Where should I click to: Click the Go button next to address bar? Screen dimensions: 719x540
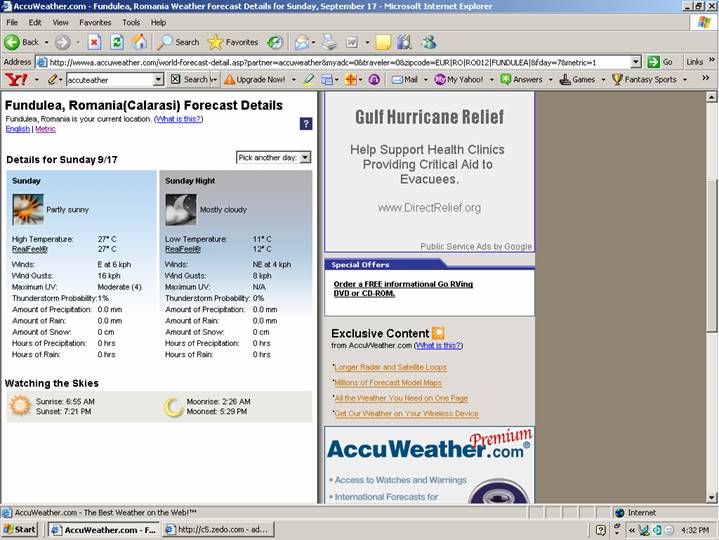pyautogui.click(x=660, y=62)
